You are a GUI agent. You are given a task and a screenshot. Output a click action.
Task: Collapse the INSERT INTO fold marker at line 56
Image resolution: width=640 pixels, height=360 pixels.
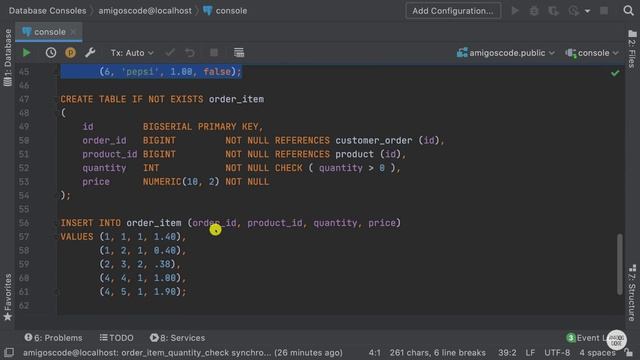(57, 223)
